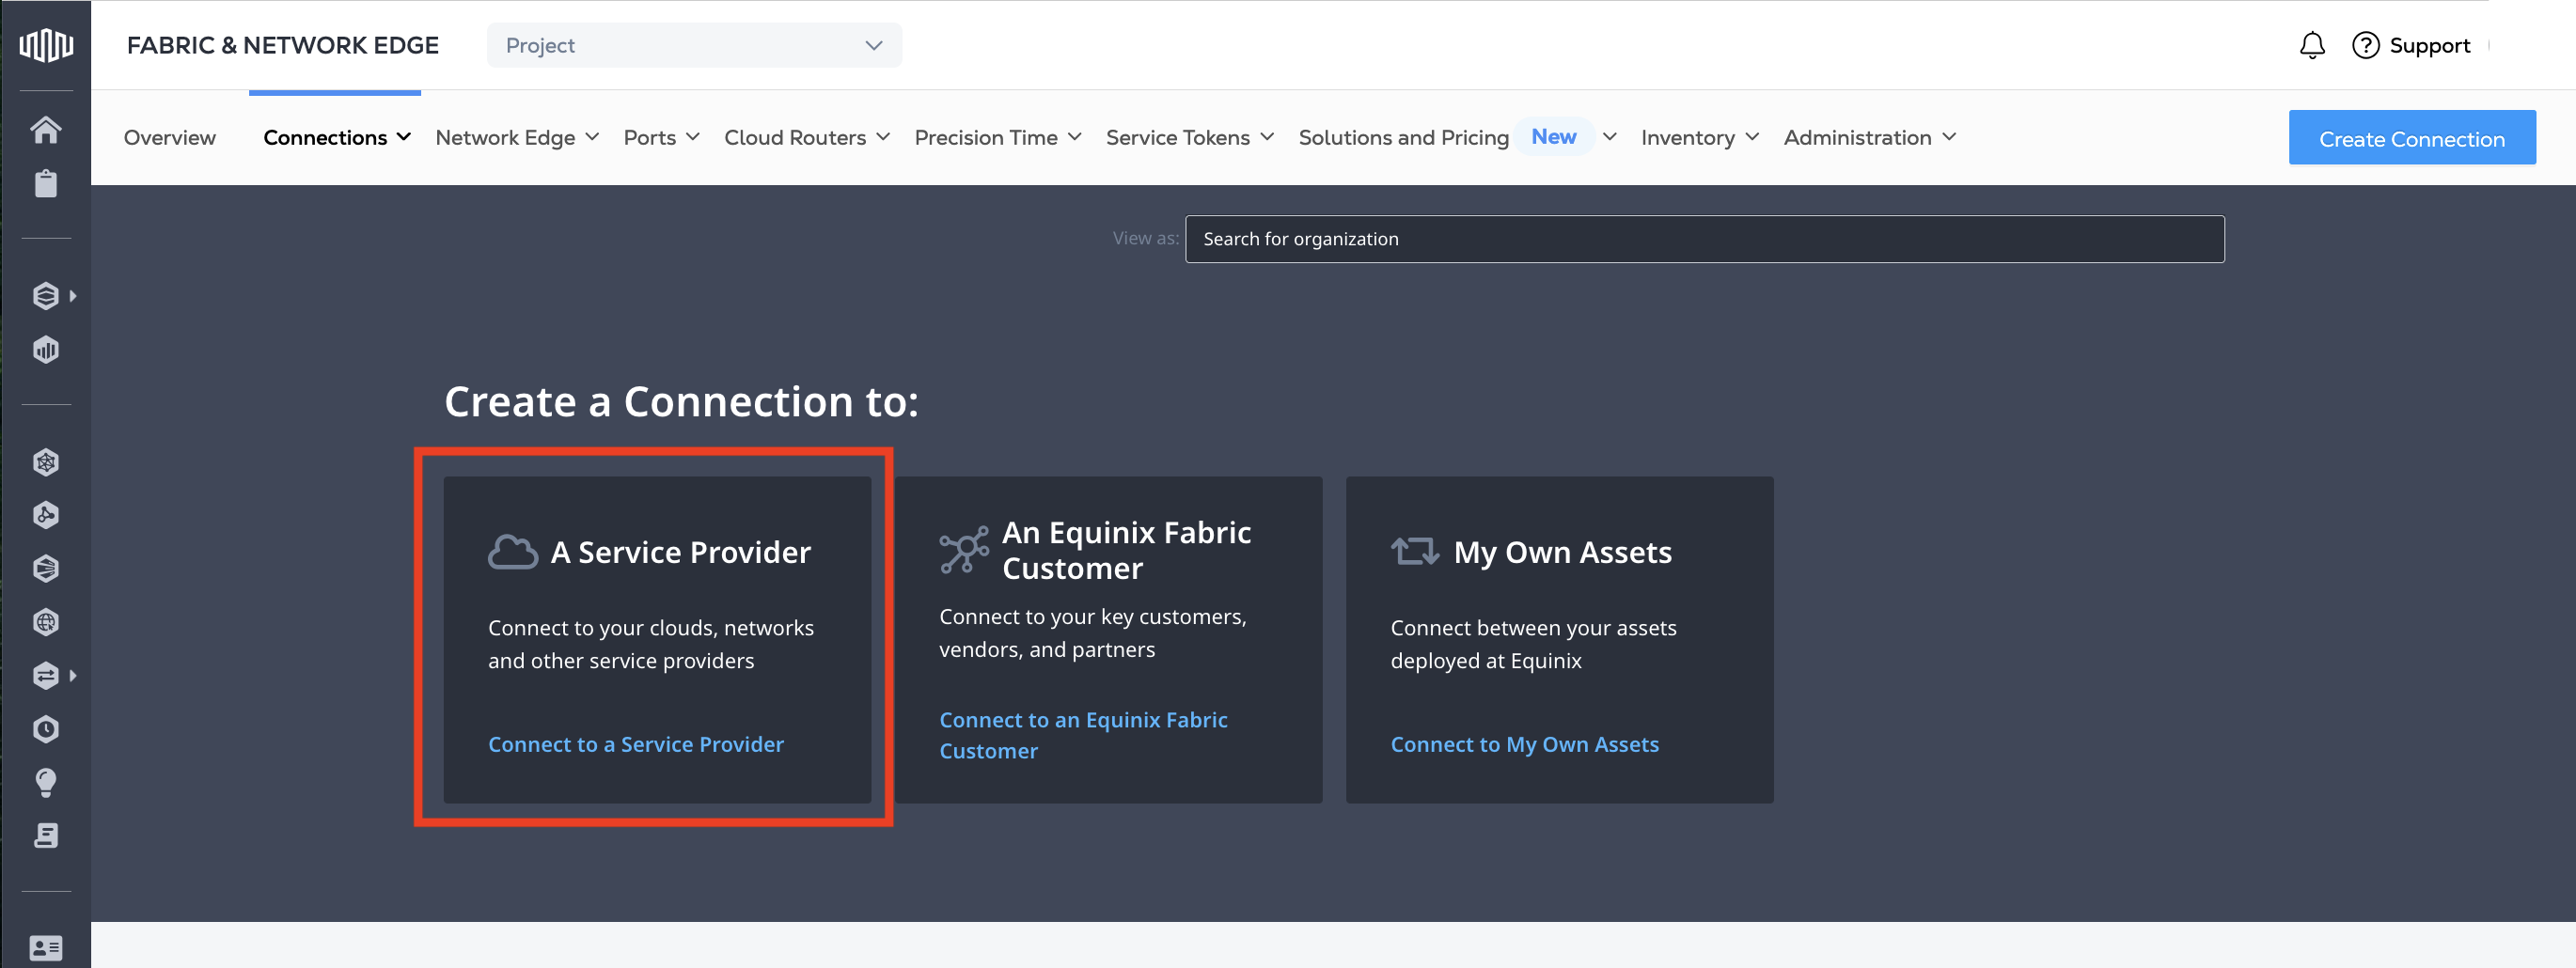Click the Support link text
Screen dimensions: 2576x968
click(x=2429, y=45)
